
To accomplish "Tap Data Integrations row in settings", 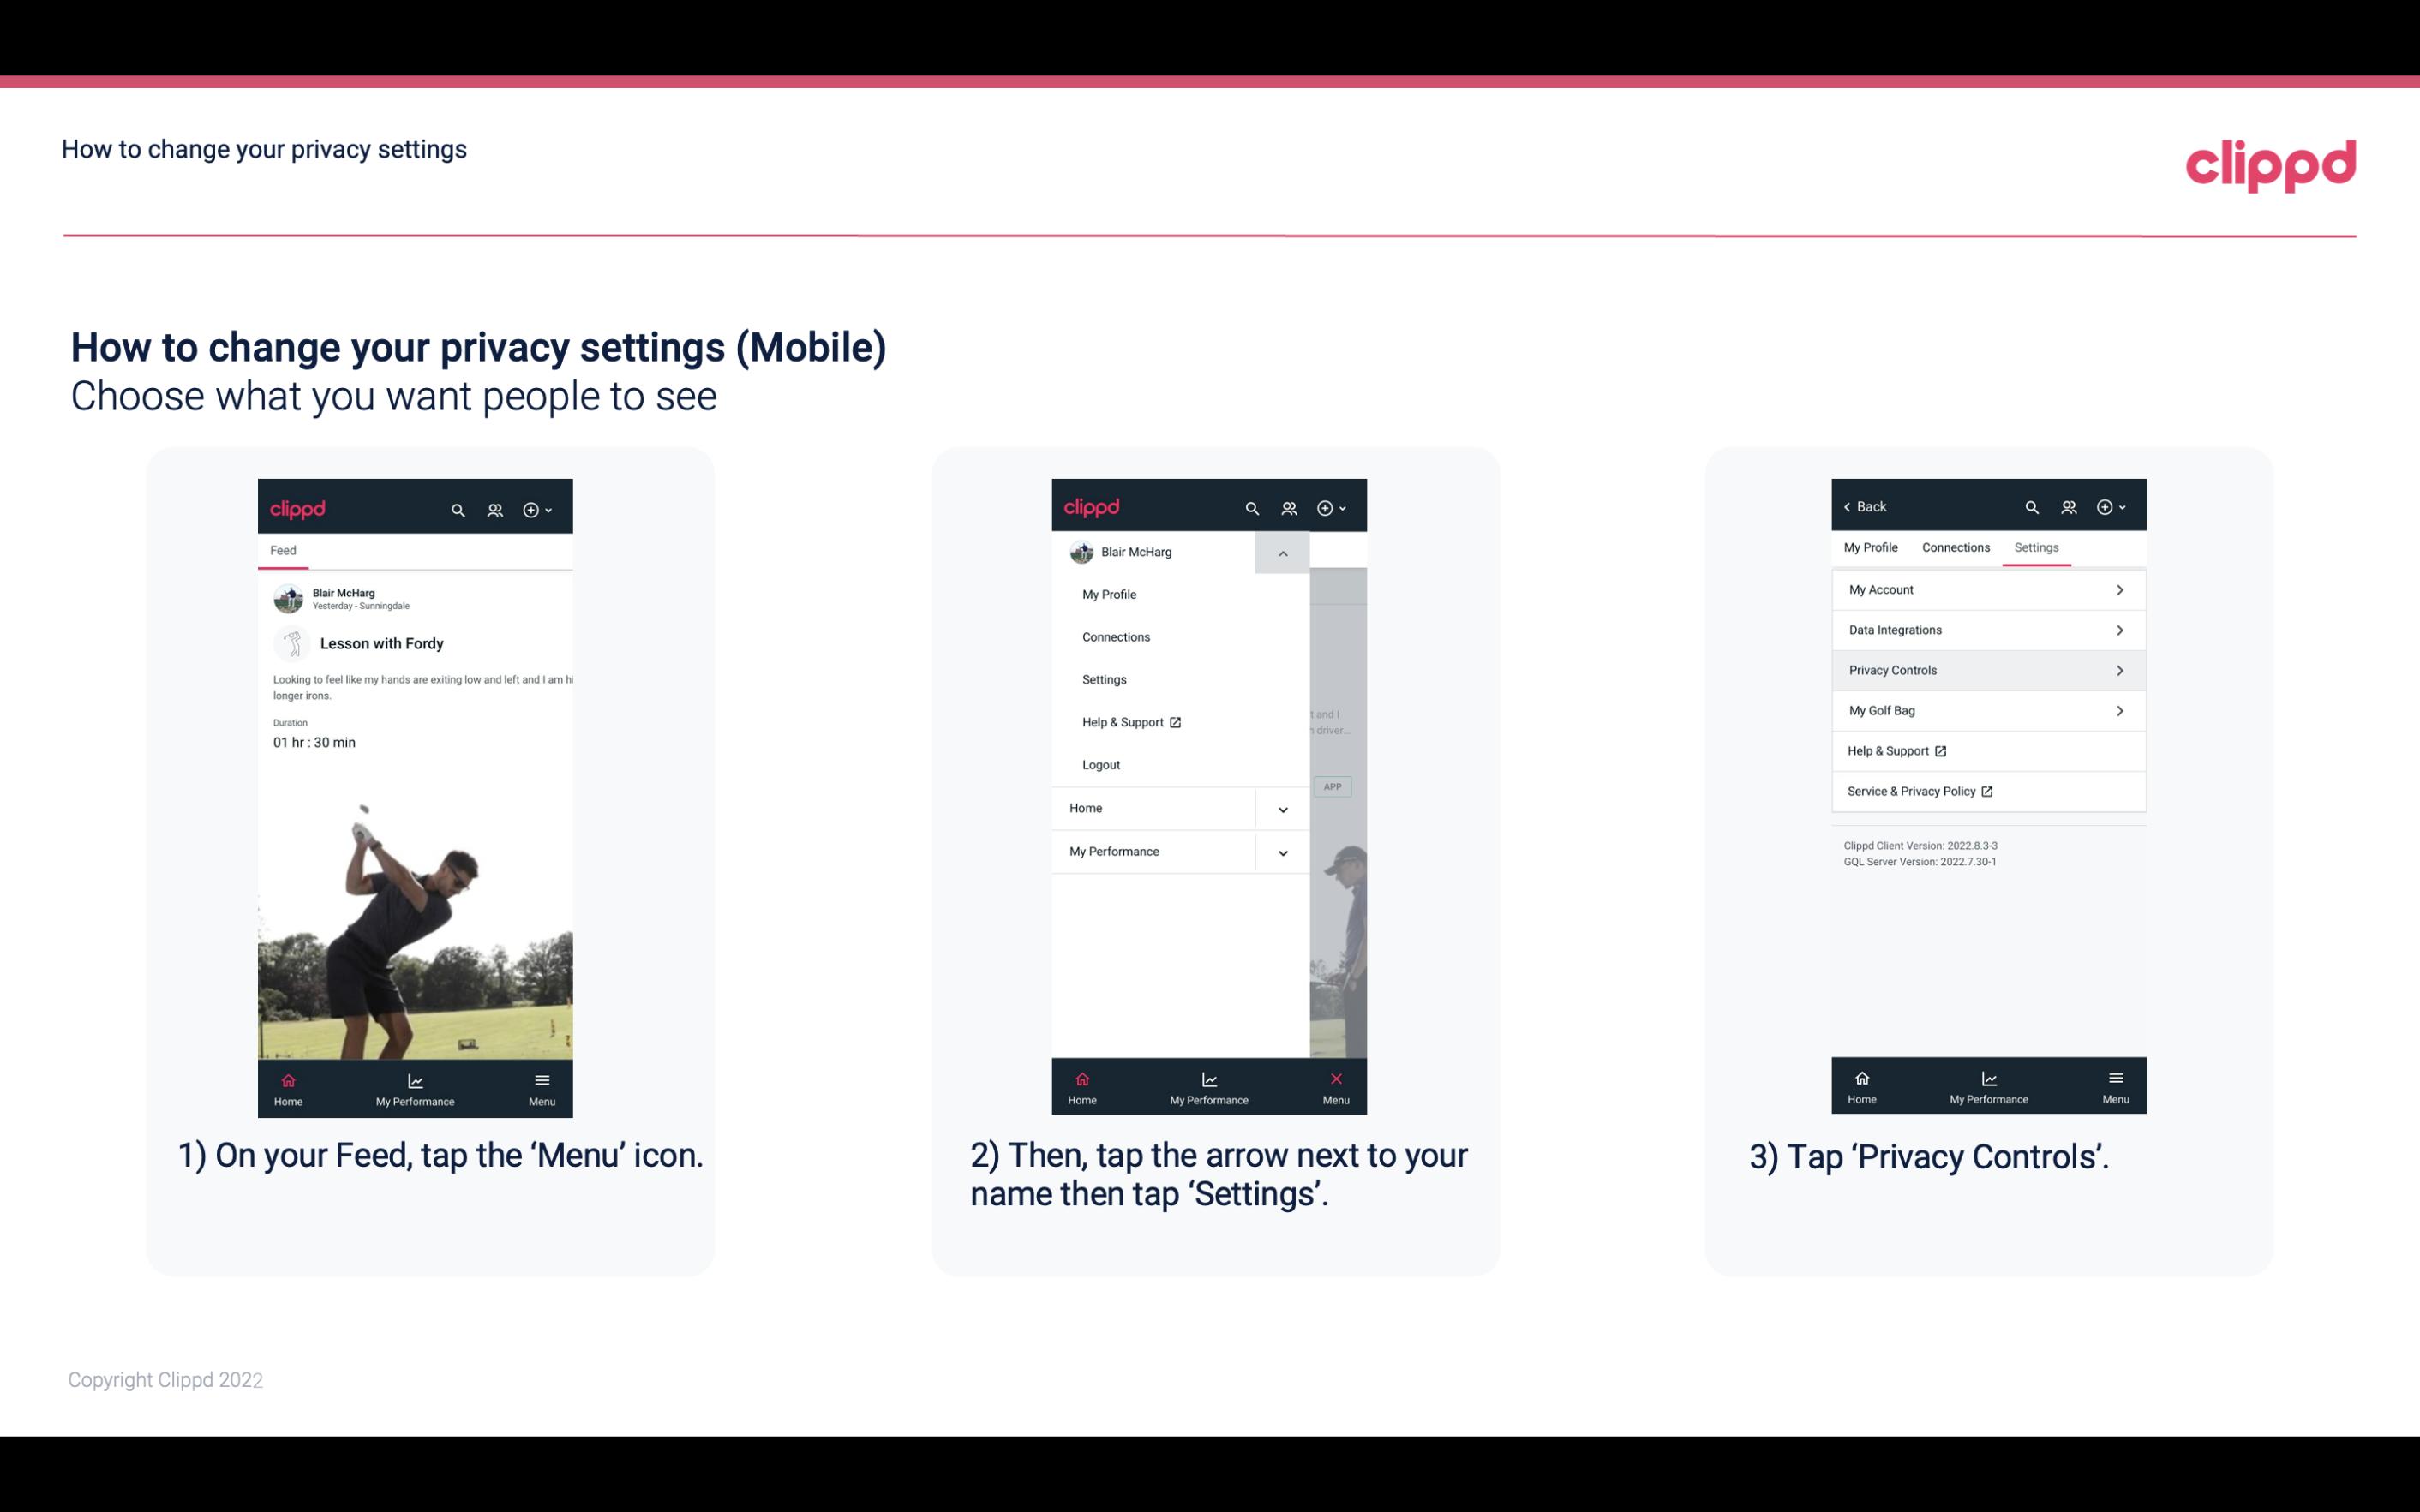I will coord(1986,629).
